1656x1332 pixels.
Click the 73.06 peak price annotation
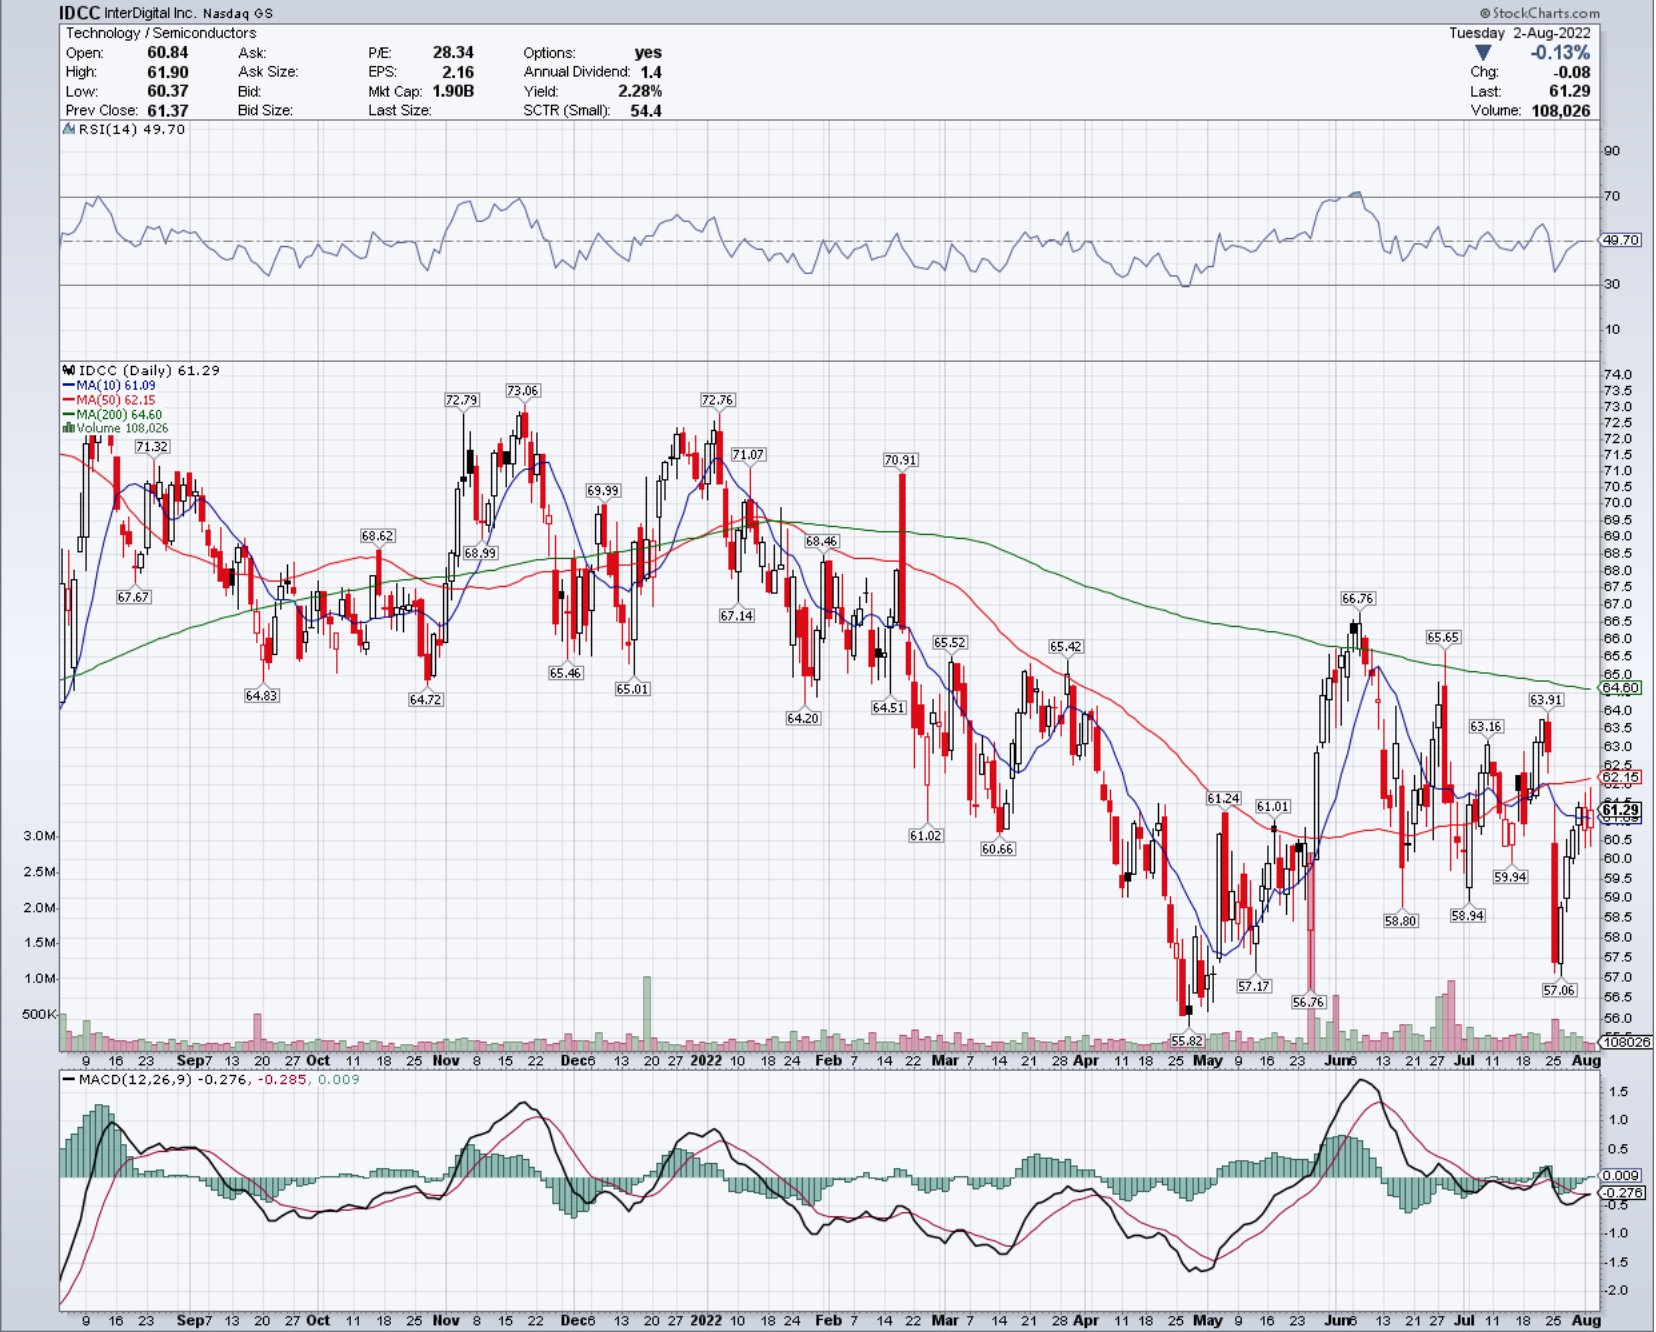(523, 391)
